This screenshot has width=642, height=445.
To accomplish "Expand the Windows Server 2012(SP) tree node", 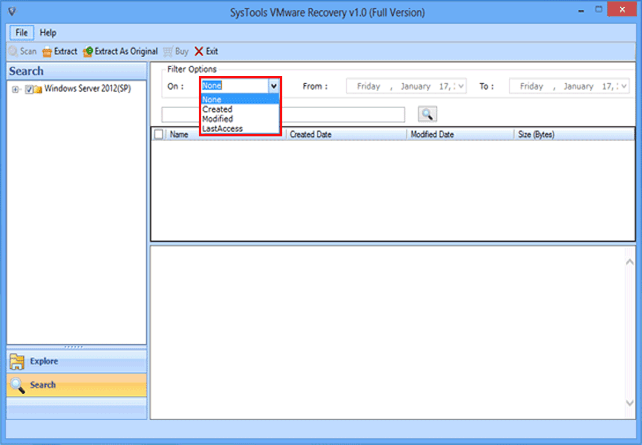I will coord(16,89).
